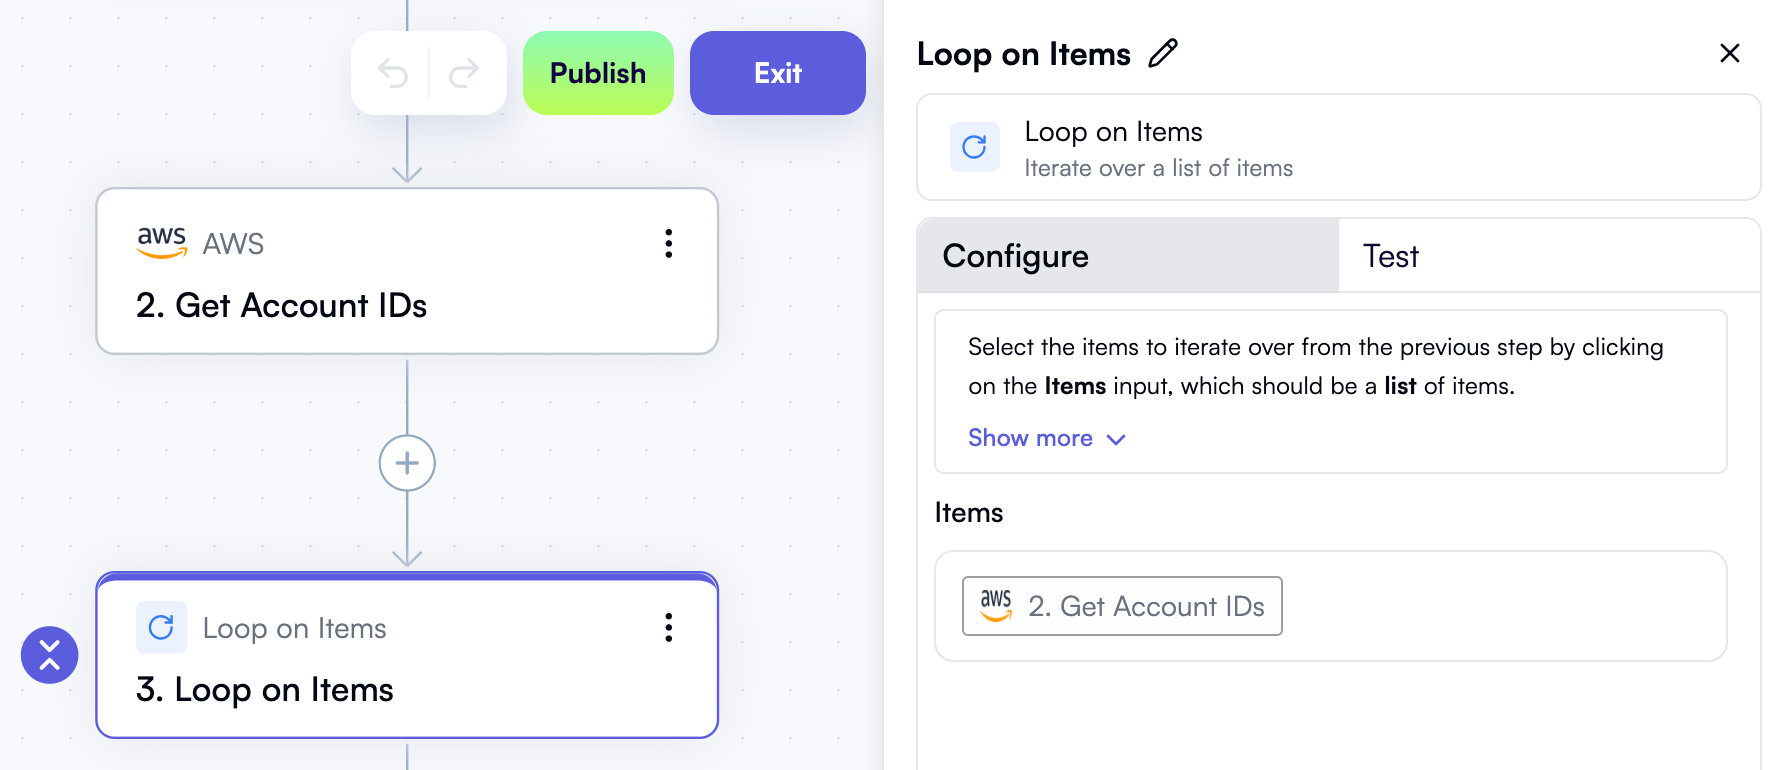The image size is (1776, 770).
Task: Switch to the Test tab
Action: (x=1390, y=255)
